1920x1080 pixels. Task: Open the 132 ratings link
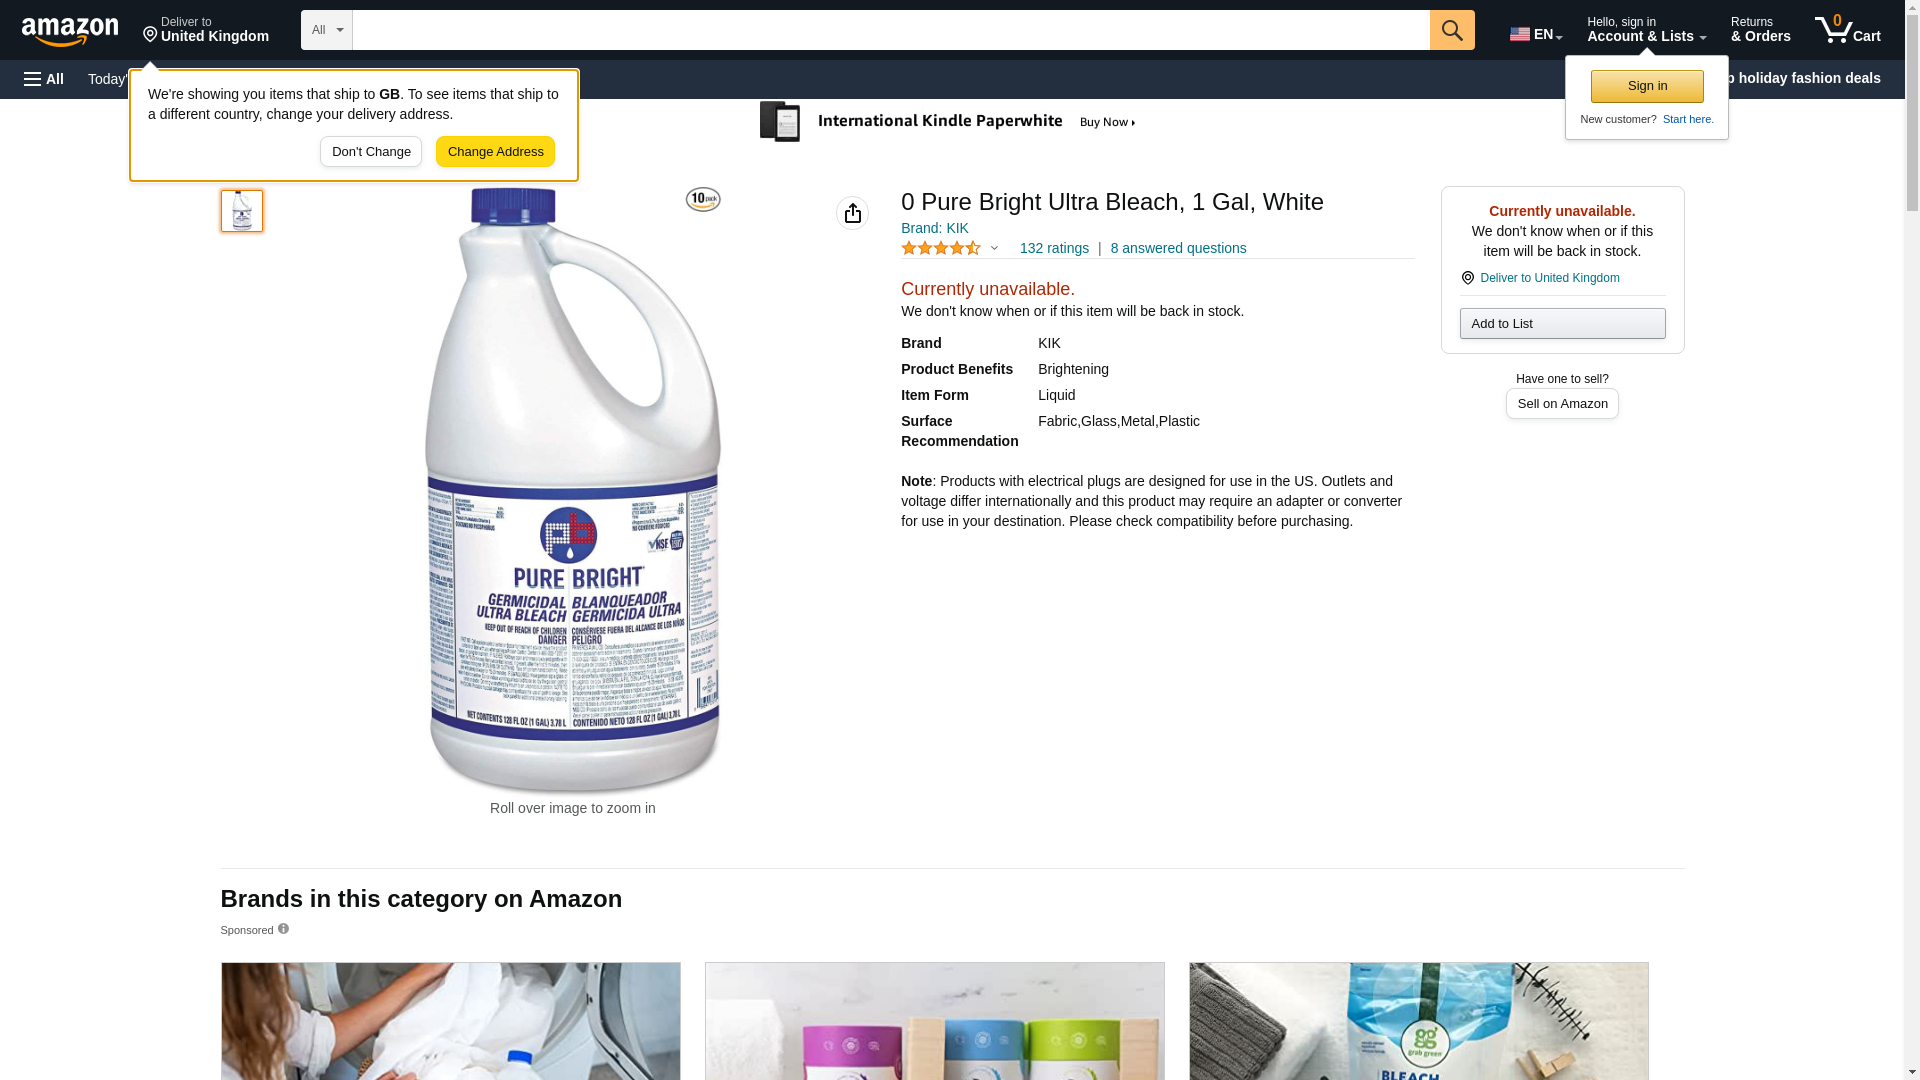(1054, 248)
